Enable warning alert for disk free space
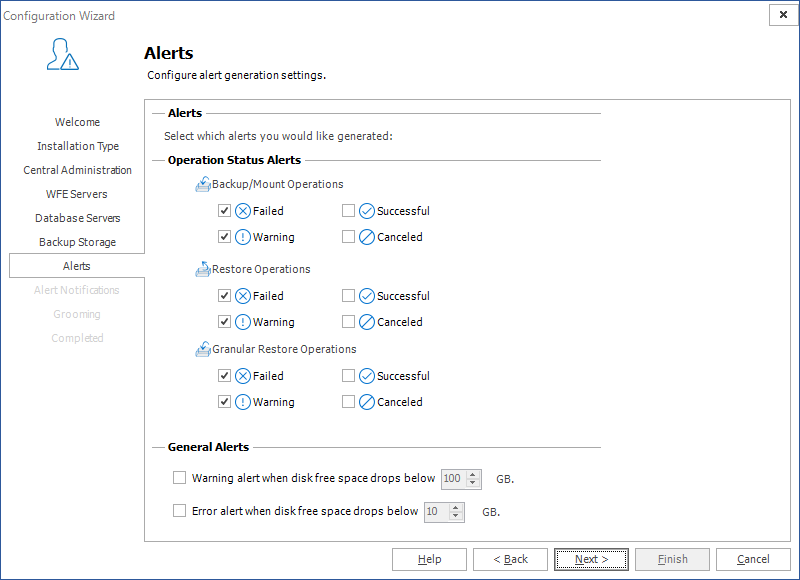The width and height of the screenshot is (800, 580). pos(180,478)
